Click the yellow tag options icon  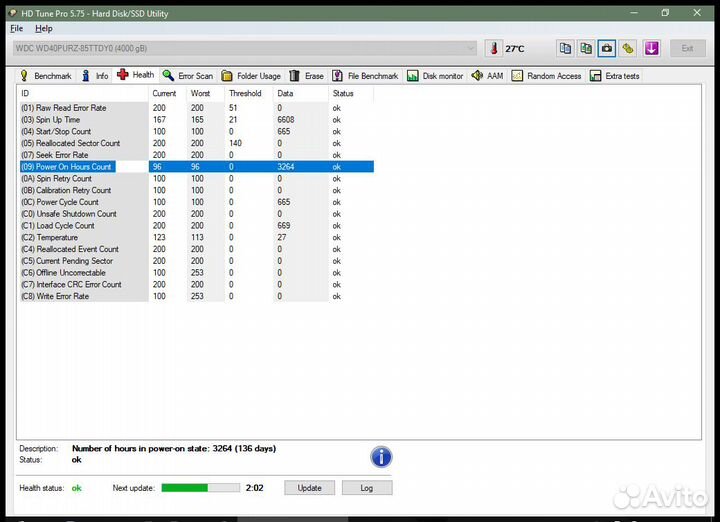tap(628, 48)
